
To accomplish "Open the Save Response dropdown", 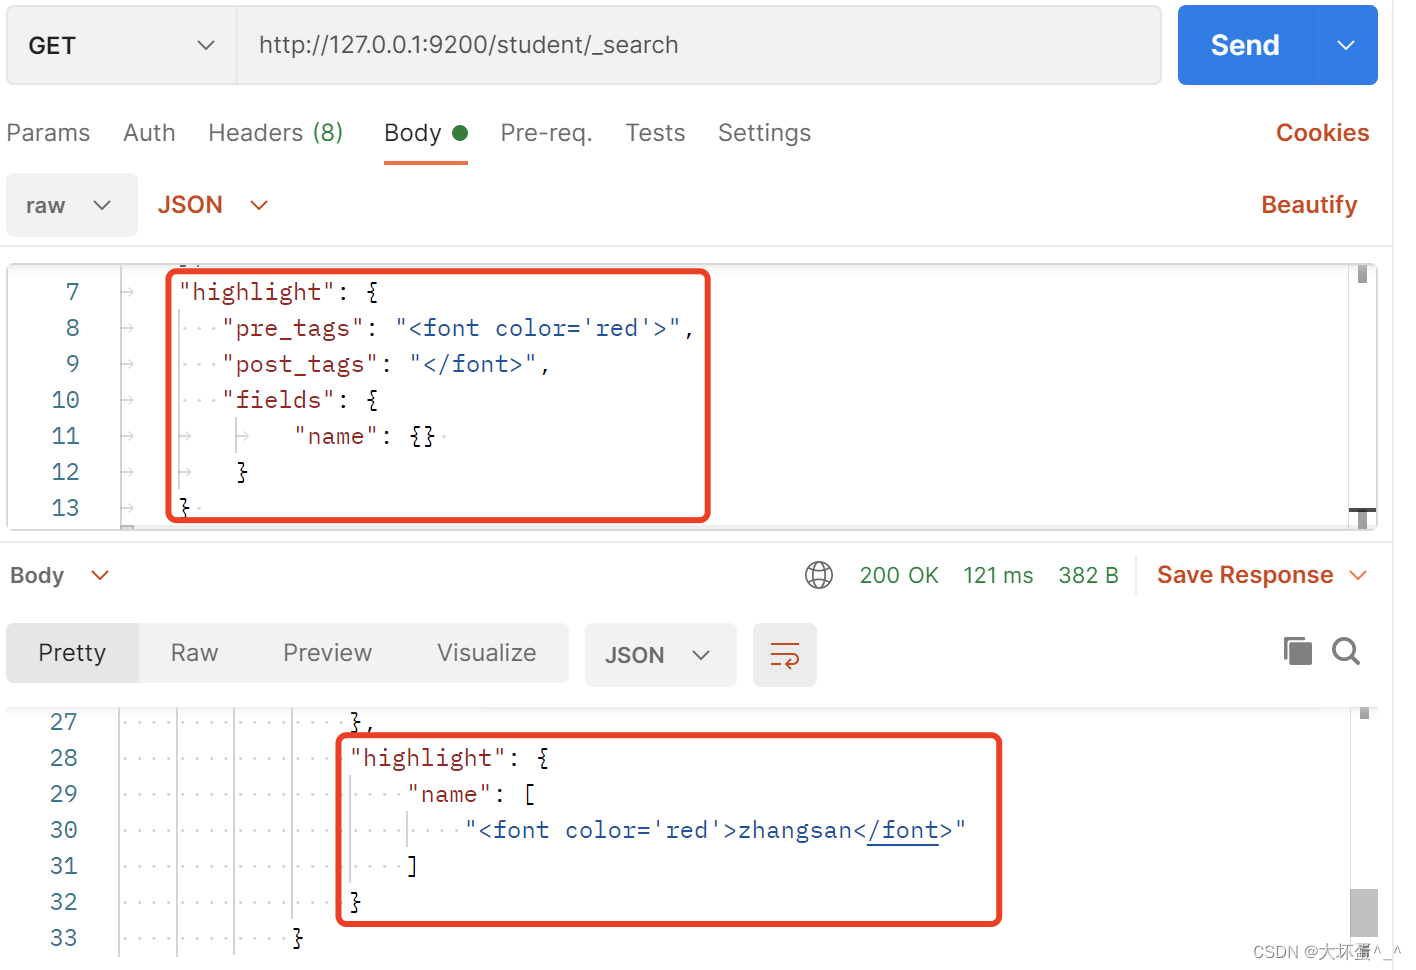I will (x=1262, y=575).
